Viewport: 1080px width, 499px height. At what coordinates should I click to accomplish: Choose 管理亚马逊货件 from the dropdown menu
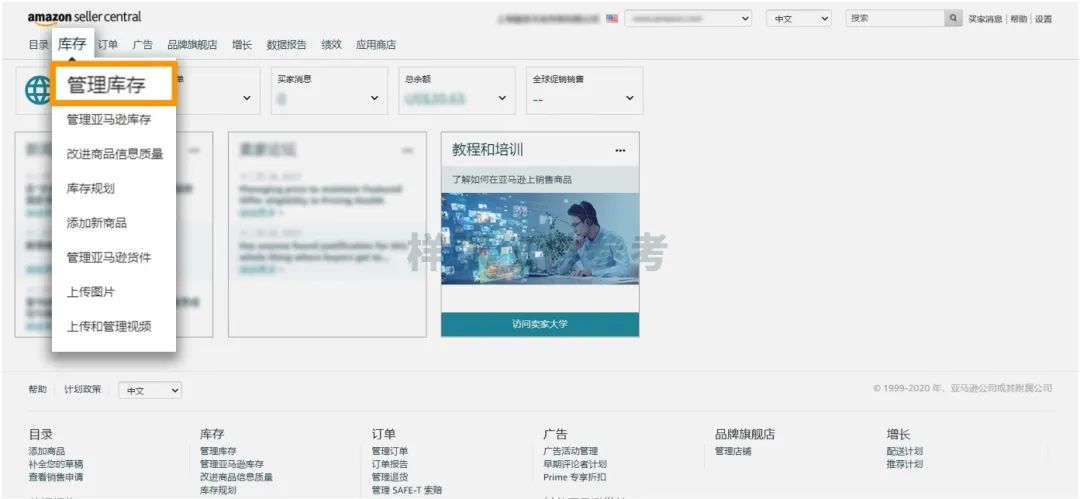108,258
